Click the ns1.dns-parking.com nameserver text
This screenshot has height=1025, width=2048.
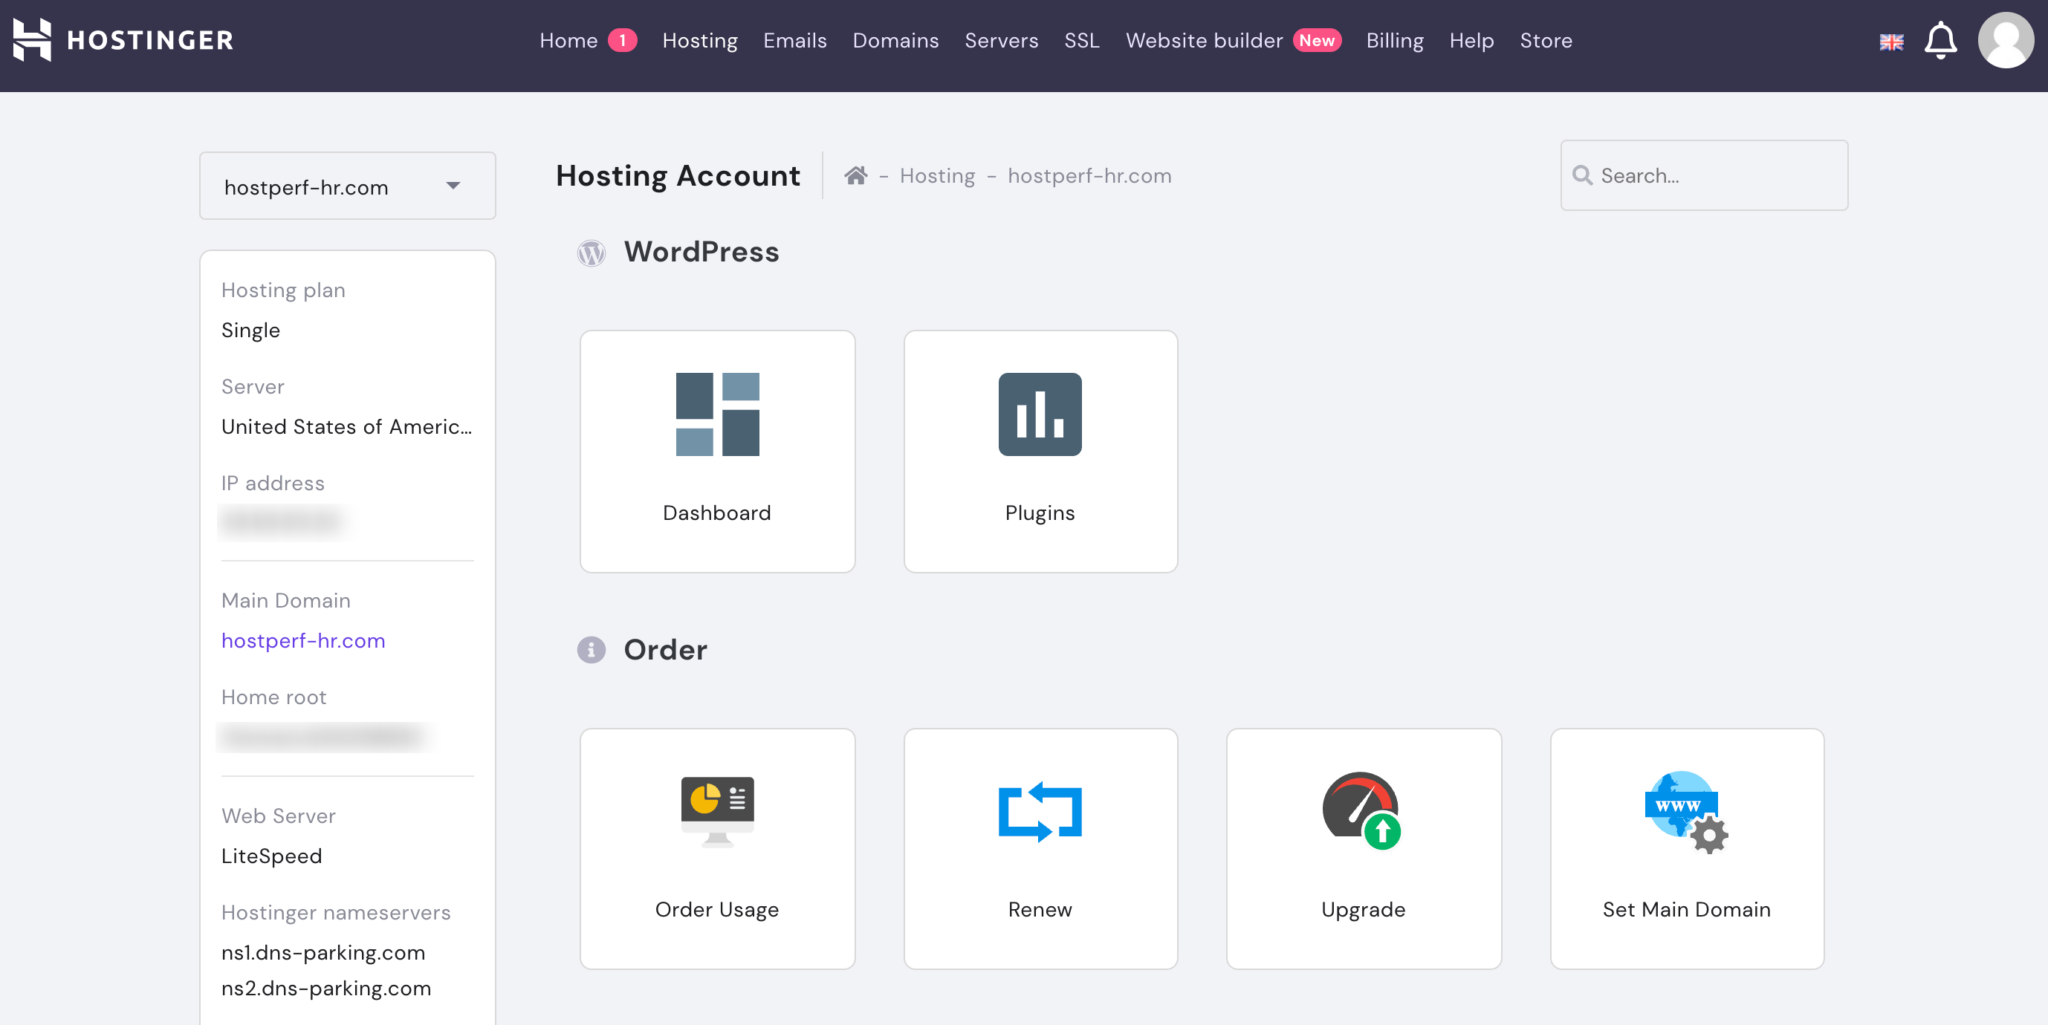[323, 953]
